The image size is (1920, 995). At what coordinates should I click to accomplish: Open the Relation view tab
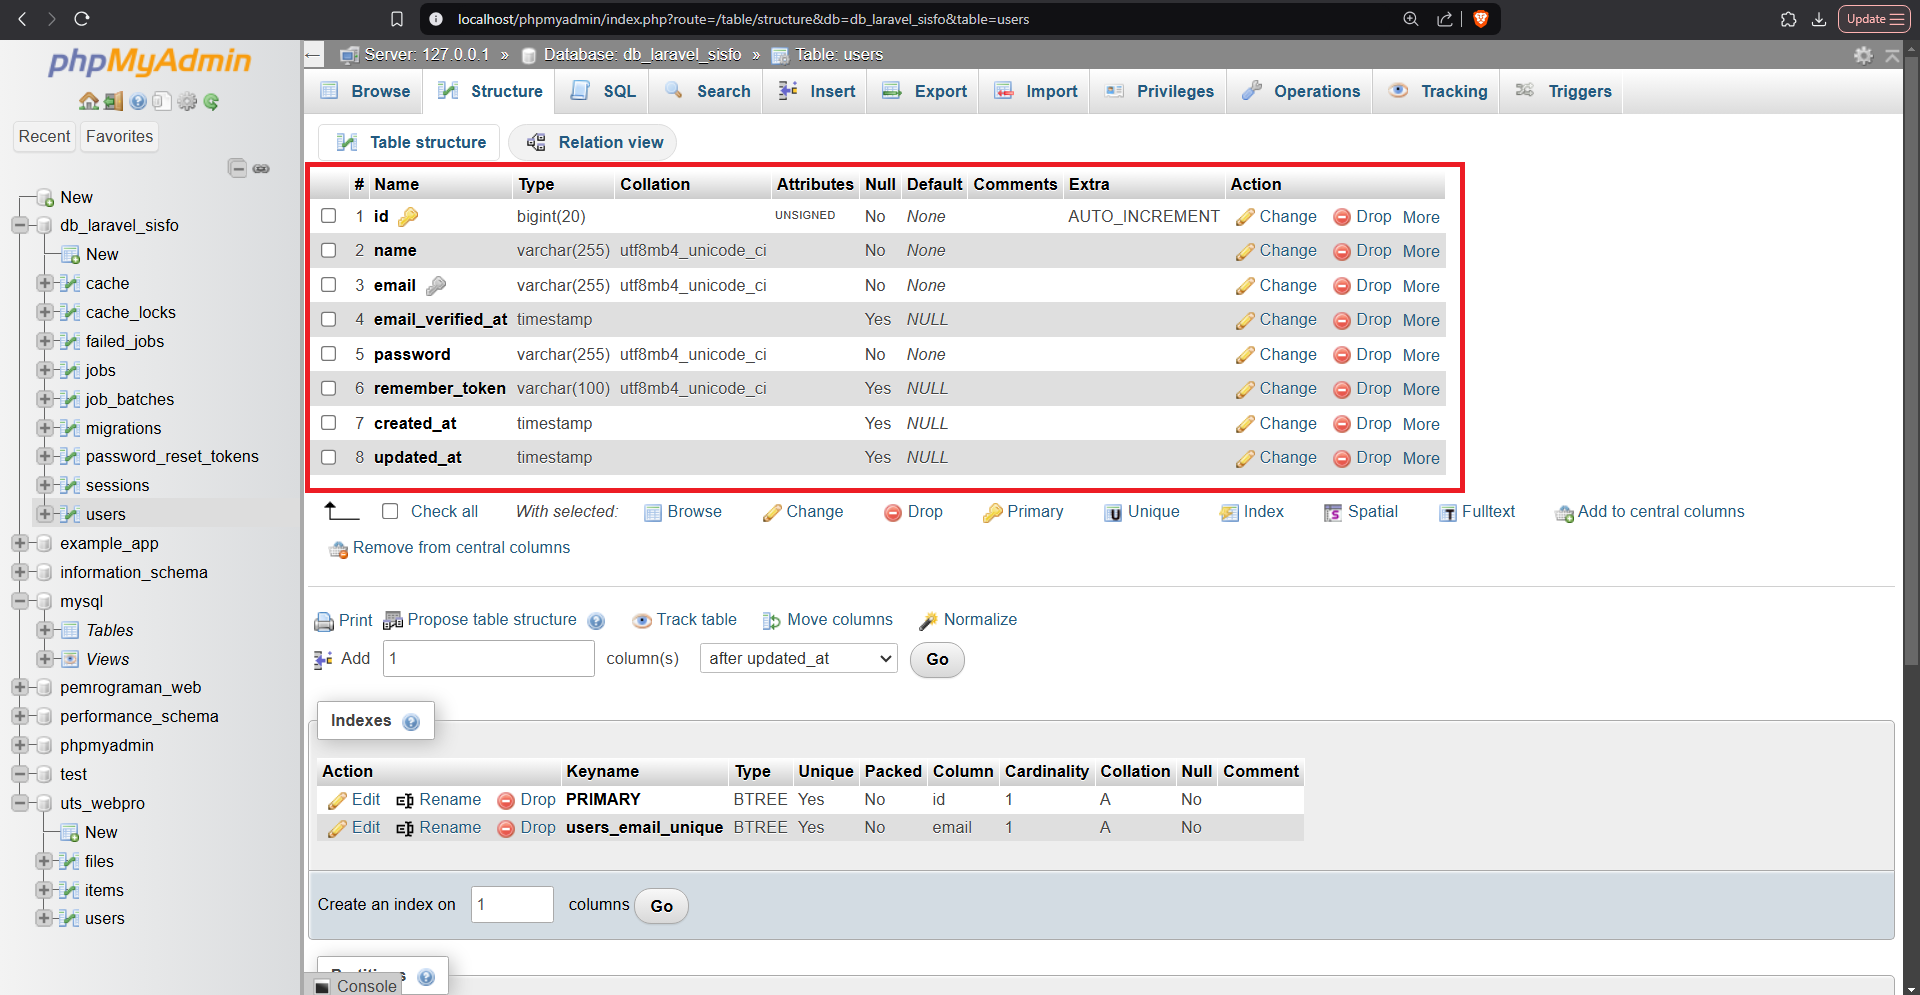tap(593, 142)
